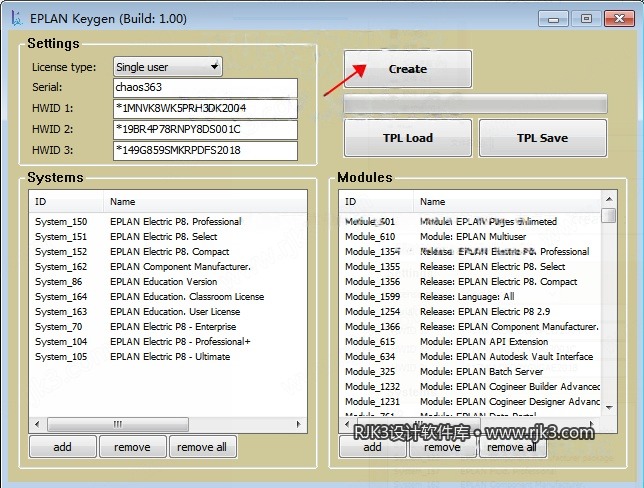Select System_164 Education Classroom License
This screenshot has height=488, width=644.
pos(168,297)
